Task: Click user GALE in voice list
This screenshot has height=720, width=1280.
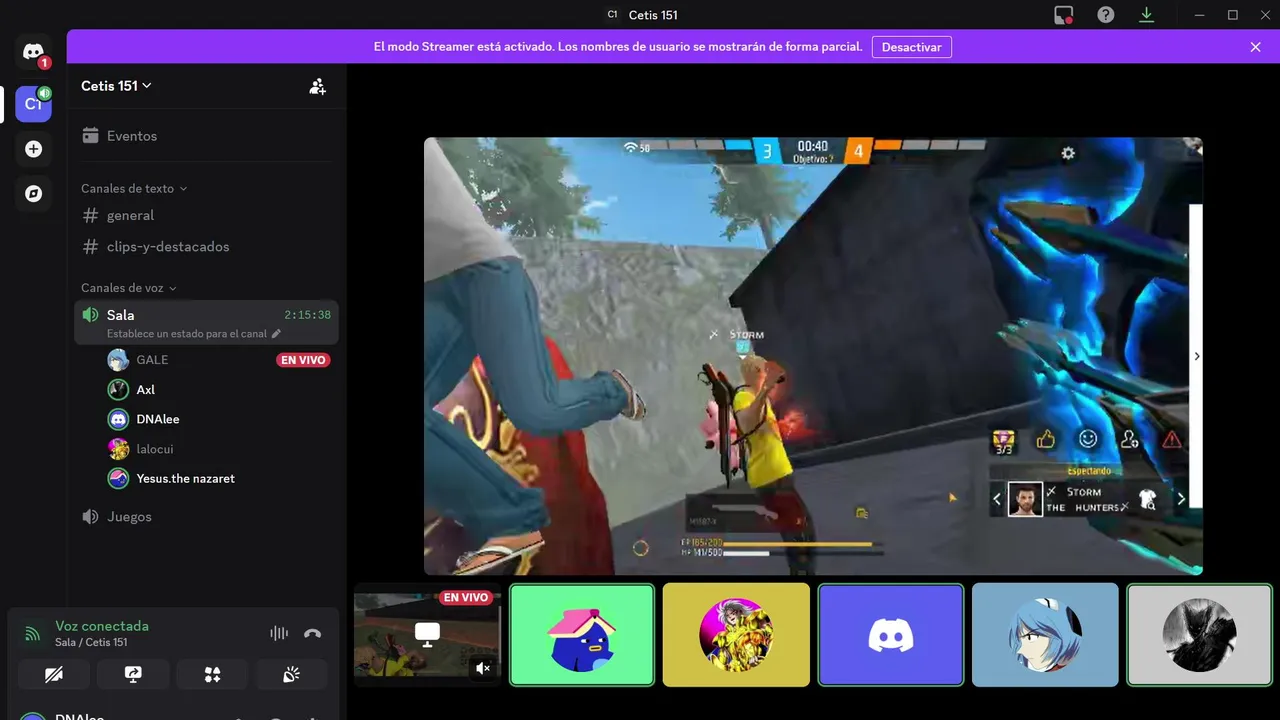Action: 152,360
